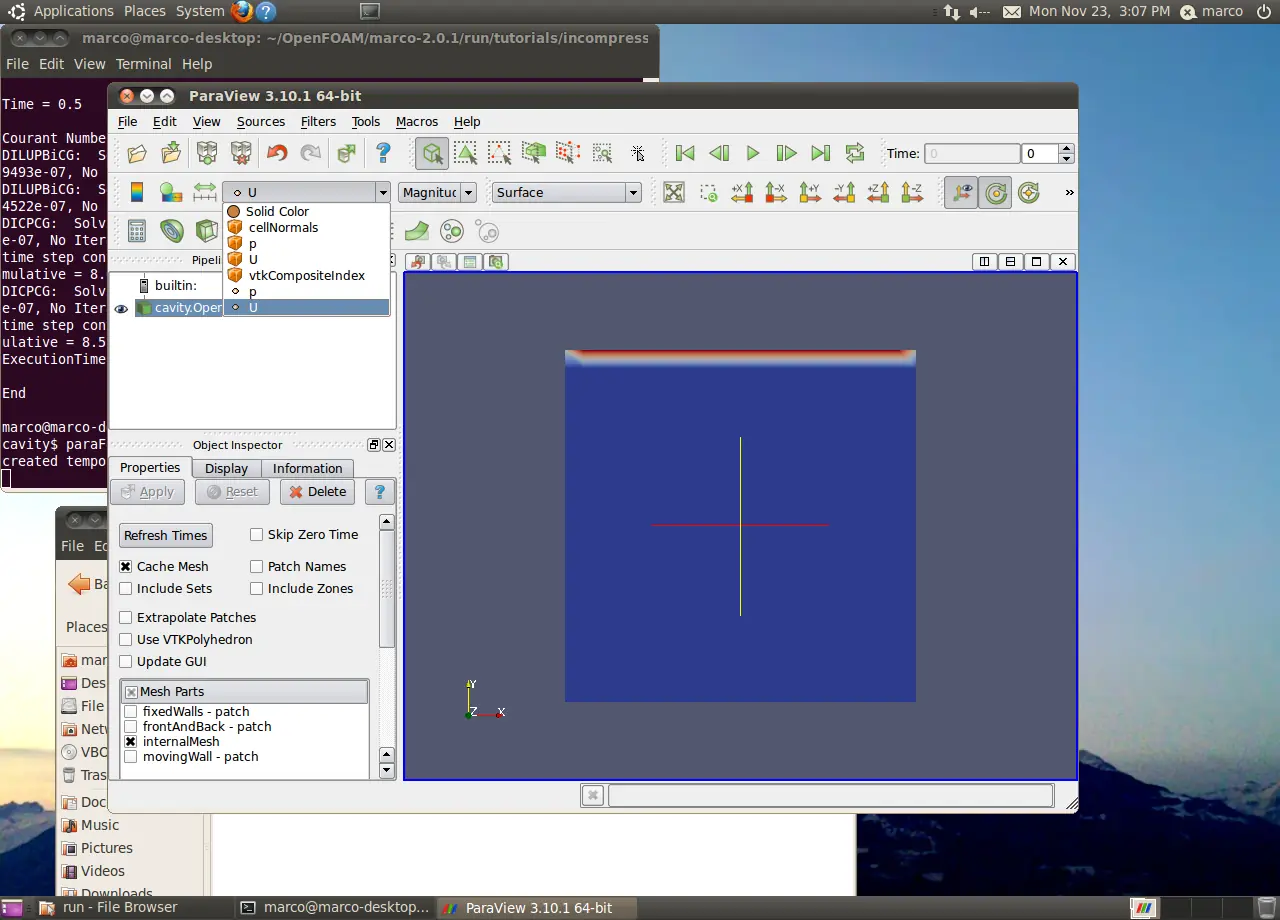Viewport: 1280px width, 920px height.
Task: Click the Delete button
Action: (x=318, y=492)
